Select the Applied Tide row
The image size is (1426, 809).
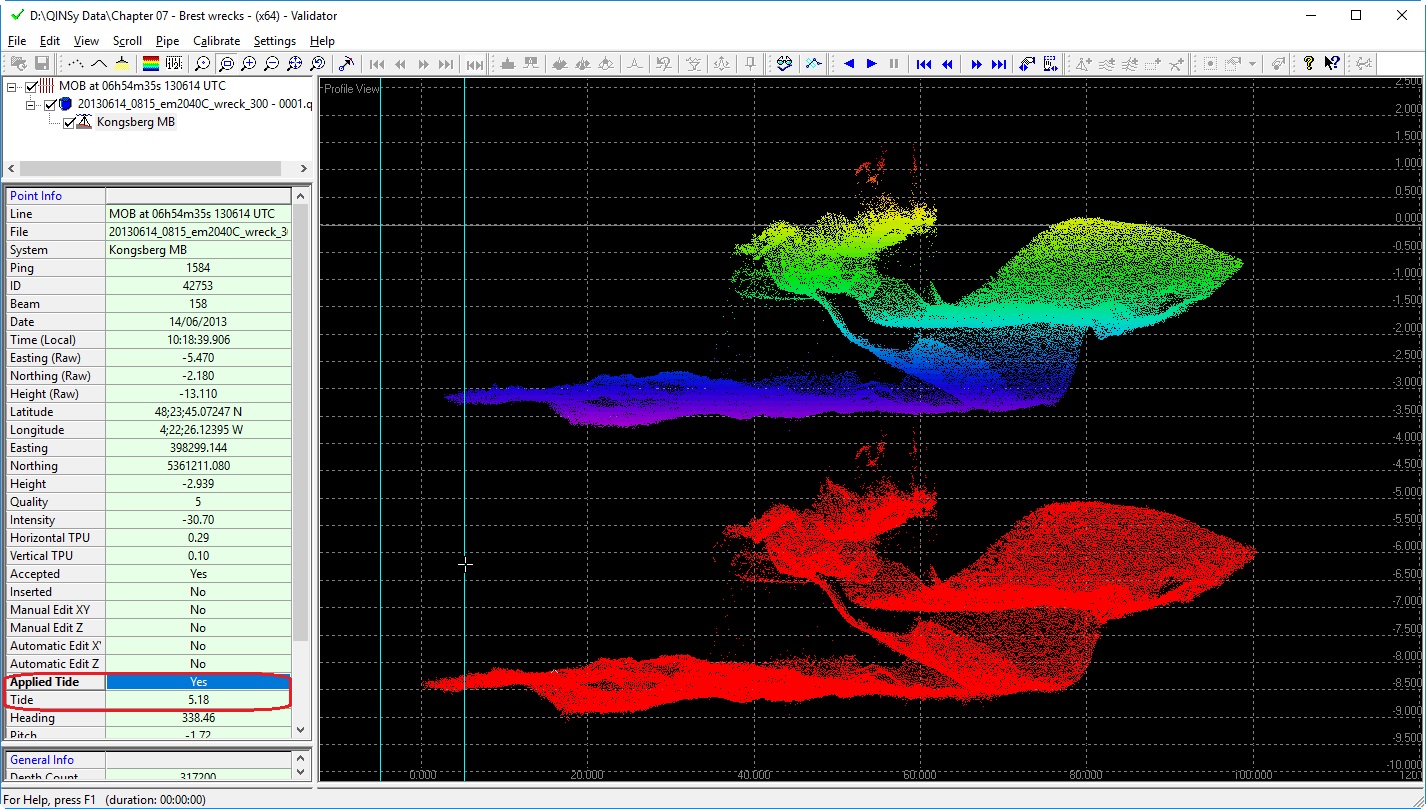click(x=55, y=682)
